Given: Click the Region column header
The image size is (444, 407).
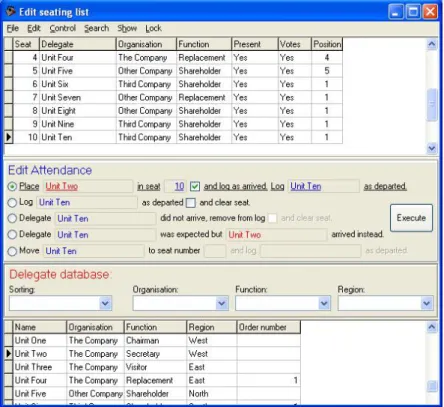Looking at the screenshot, I should [212, 327].
